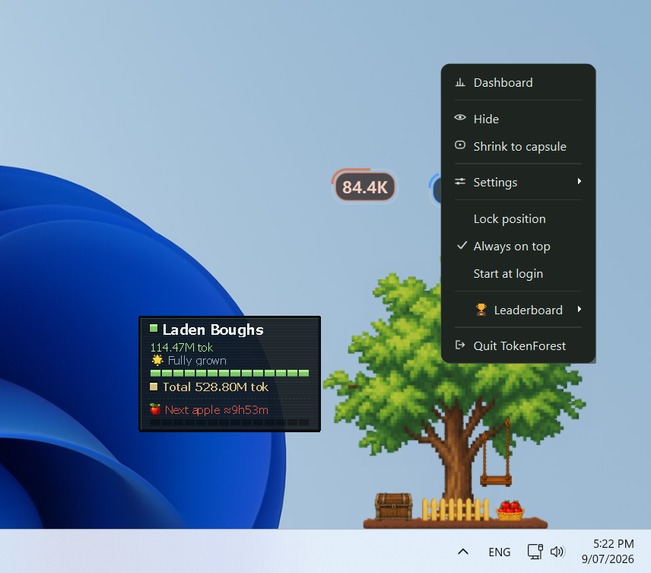Click the eye icon beside Hide

[x=460, y=118]
